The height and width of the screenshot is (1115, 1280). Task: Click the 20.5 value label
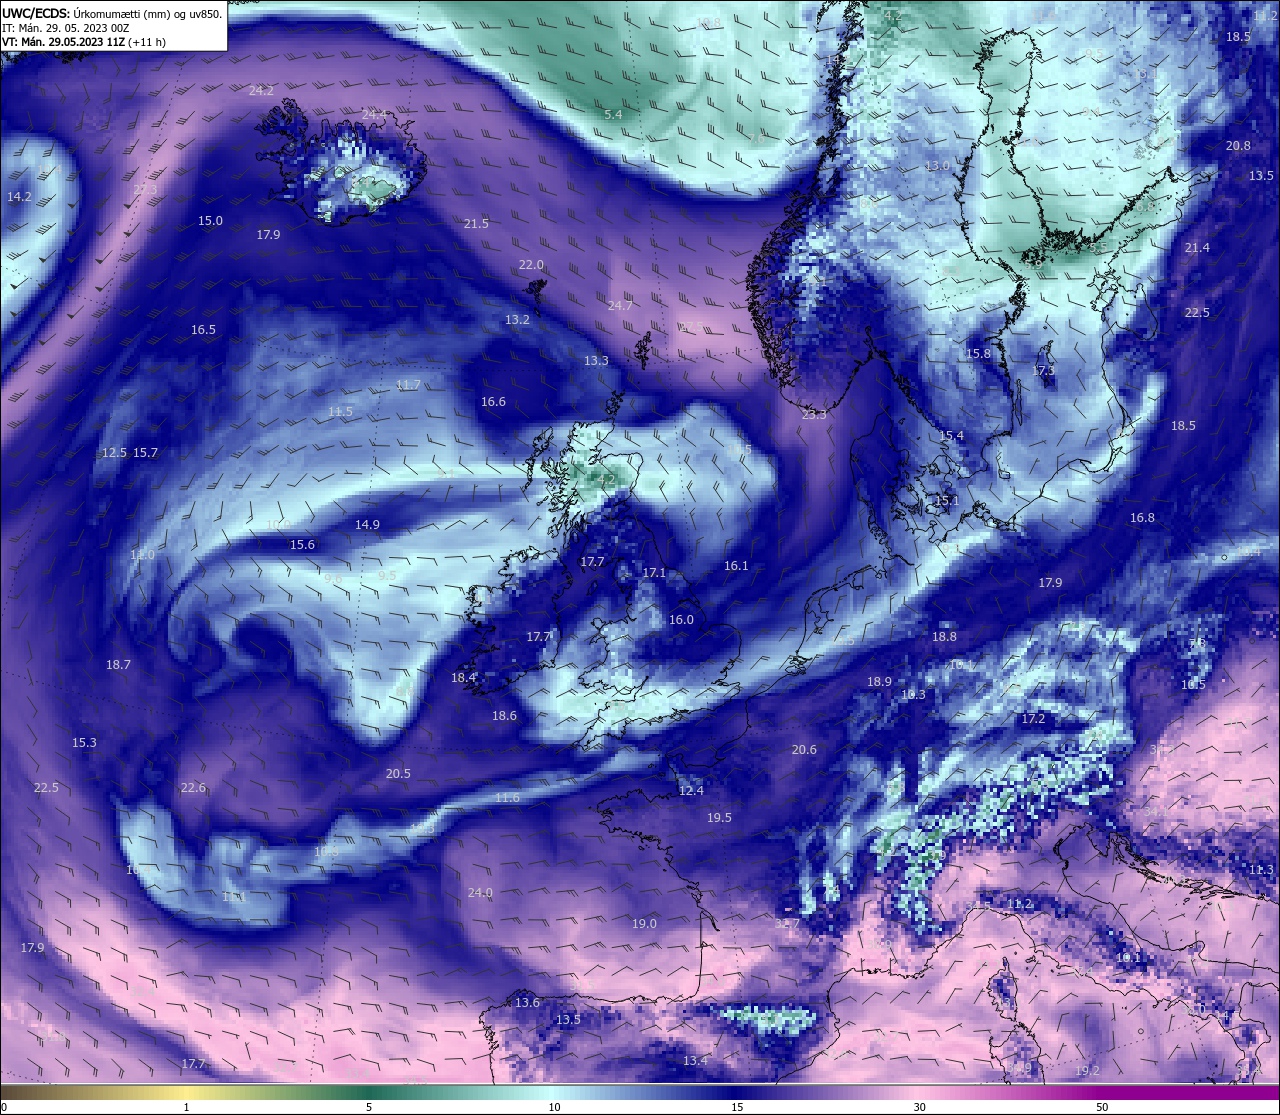[398, 774]
